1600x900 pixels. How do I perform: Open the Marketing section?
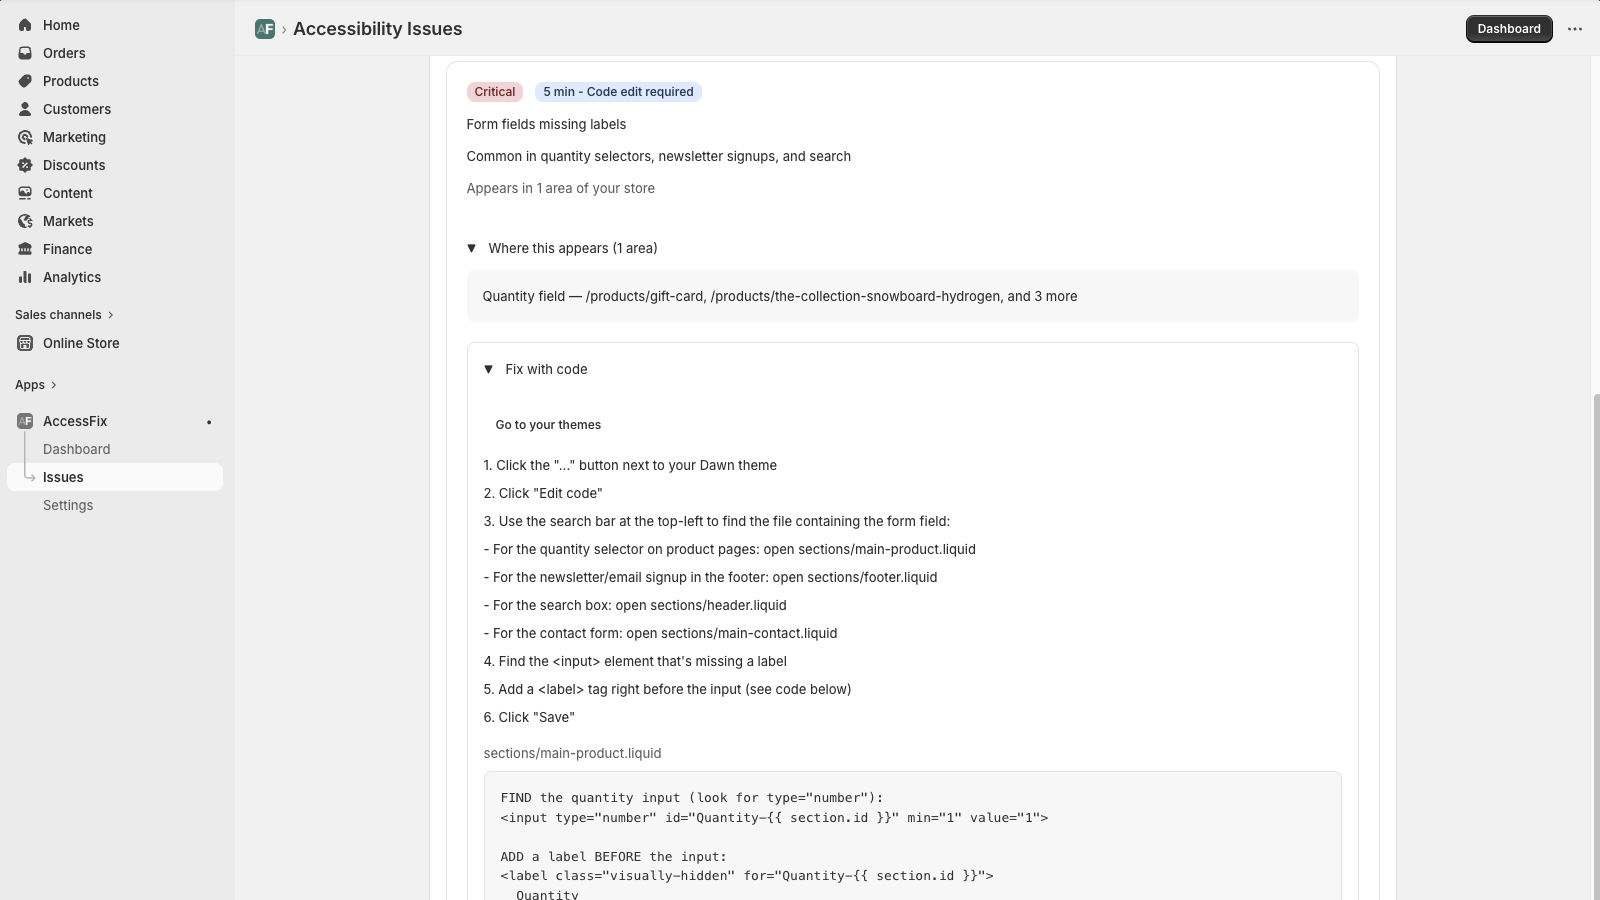coord(74,137)
